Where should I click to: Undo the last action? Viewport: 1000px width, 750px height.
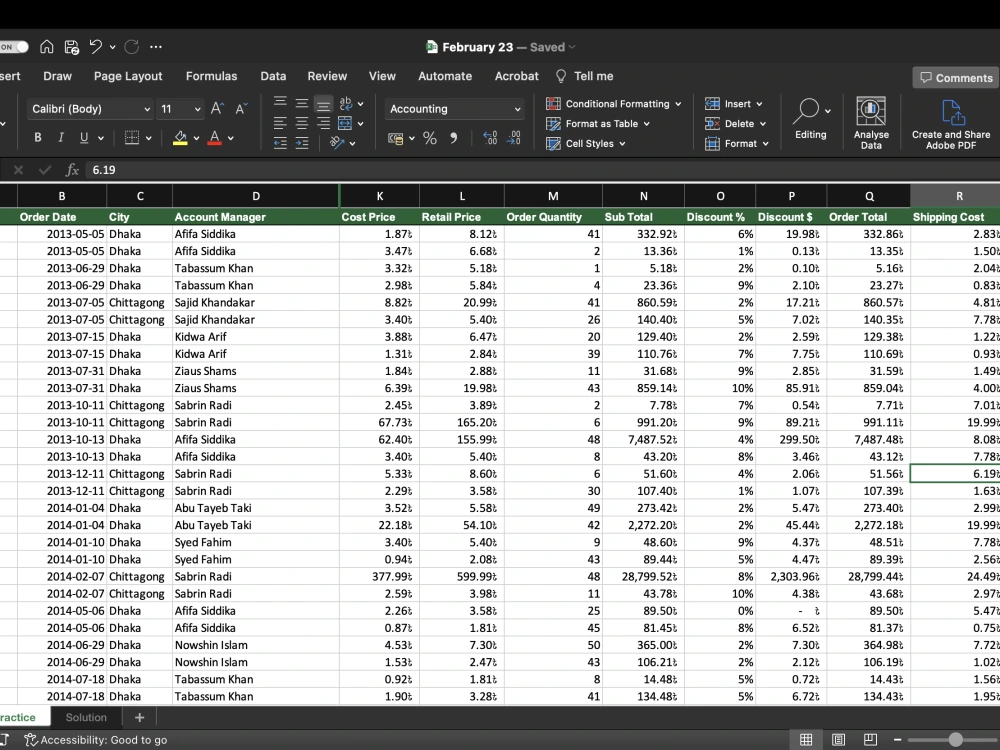tap(96, 47)
